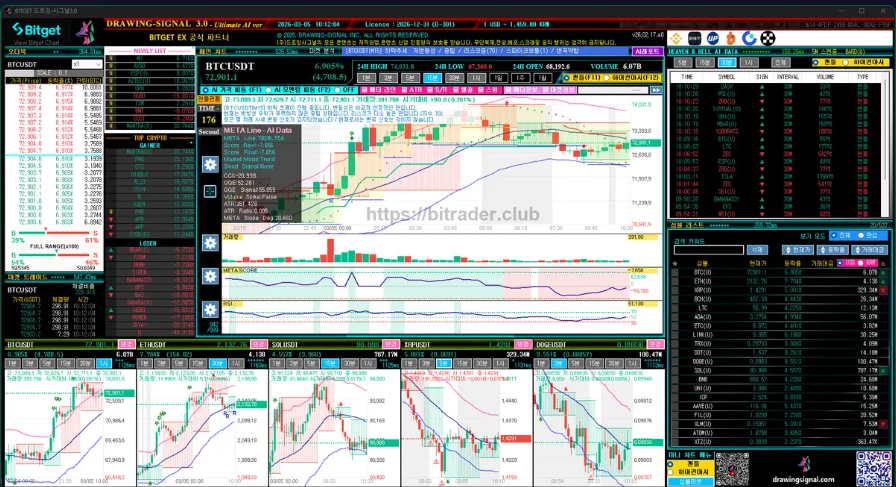
Task: Select XRP(U) row in symbol list
Action: 780,290
